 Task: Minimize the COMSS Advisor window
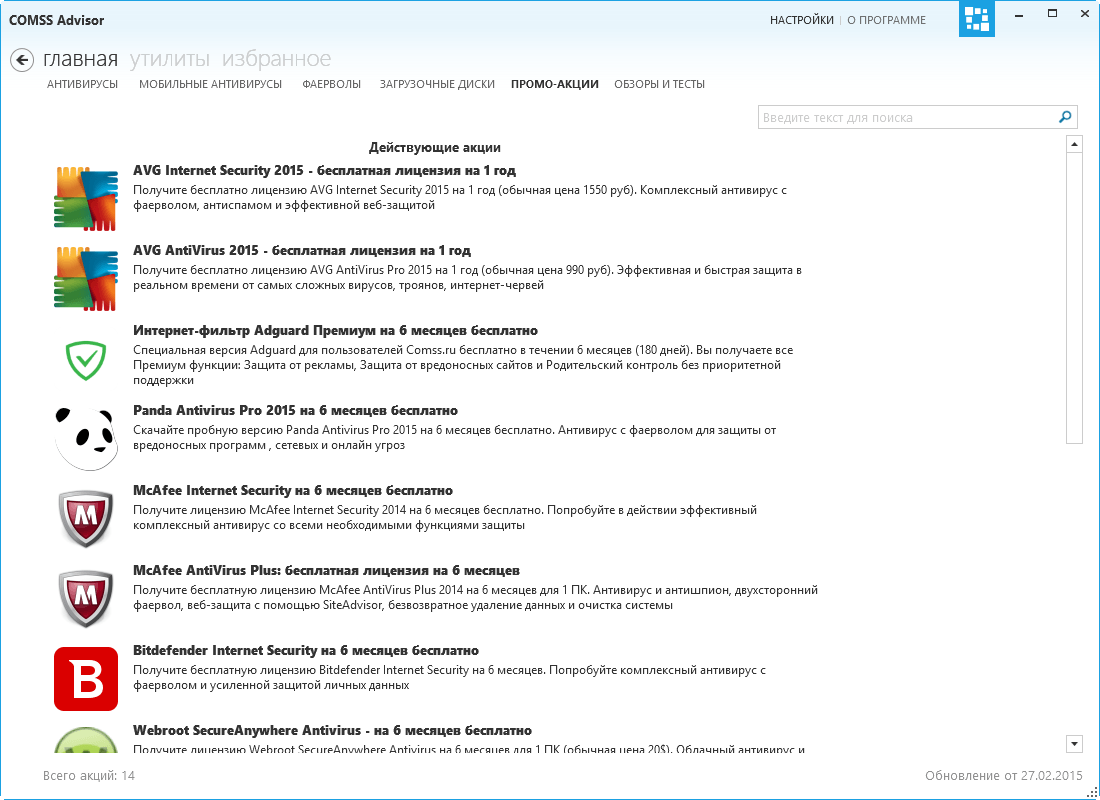(1019, 14)
